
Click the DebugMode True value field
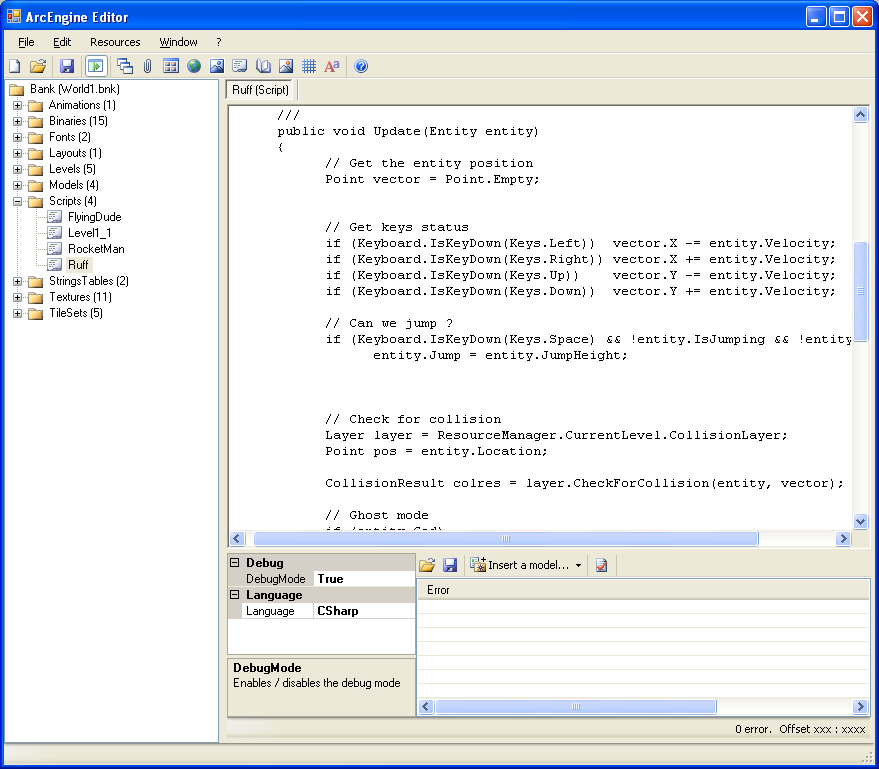pos(364,579)
